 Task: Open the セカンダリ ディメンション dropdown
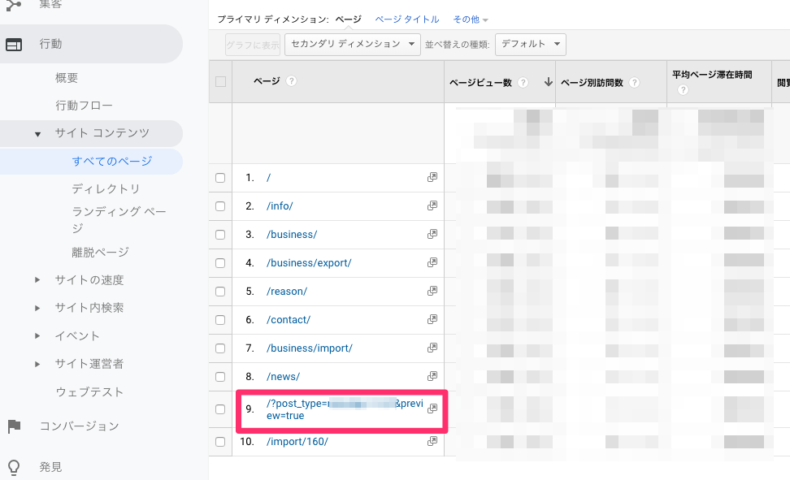click(x=352, y=44)
